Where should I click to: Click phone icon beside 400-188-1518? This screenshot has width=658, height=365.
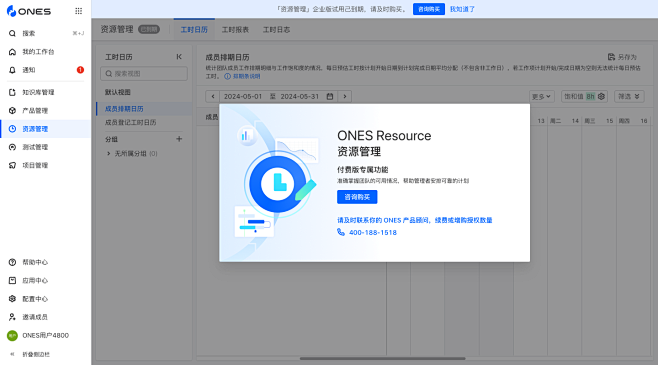341,232
